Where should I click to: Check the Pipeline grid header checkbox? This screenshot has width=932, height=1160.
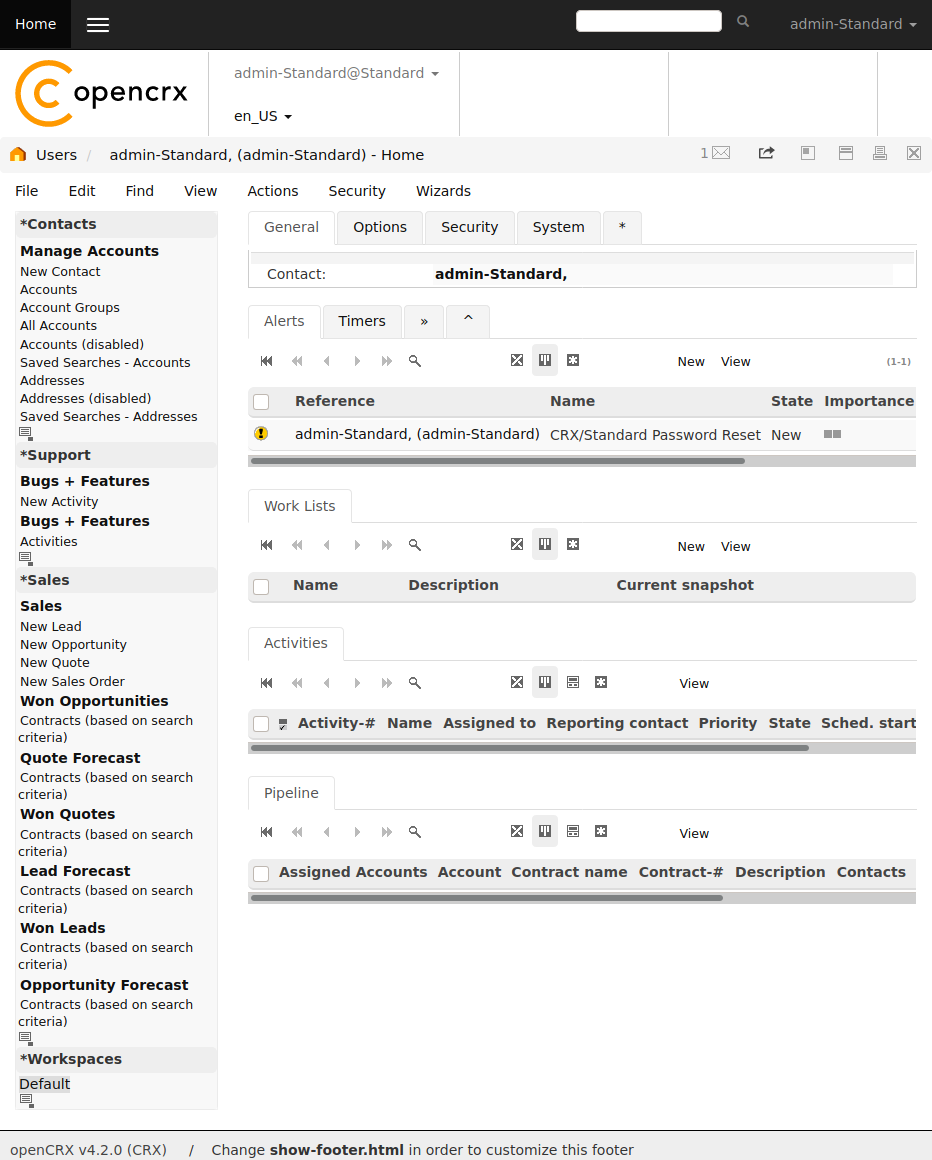[x=261, y=874]
